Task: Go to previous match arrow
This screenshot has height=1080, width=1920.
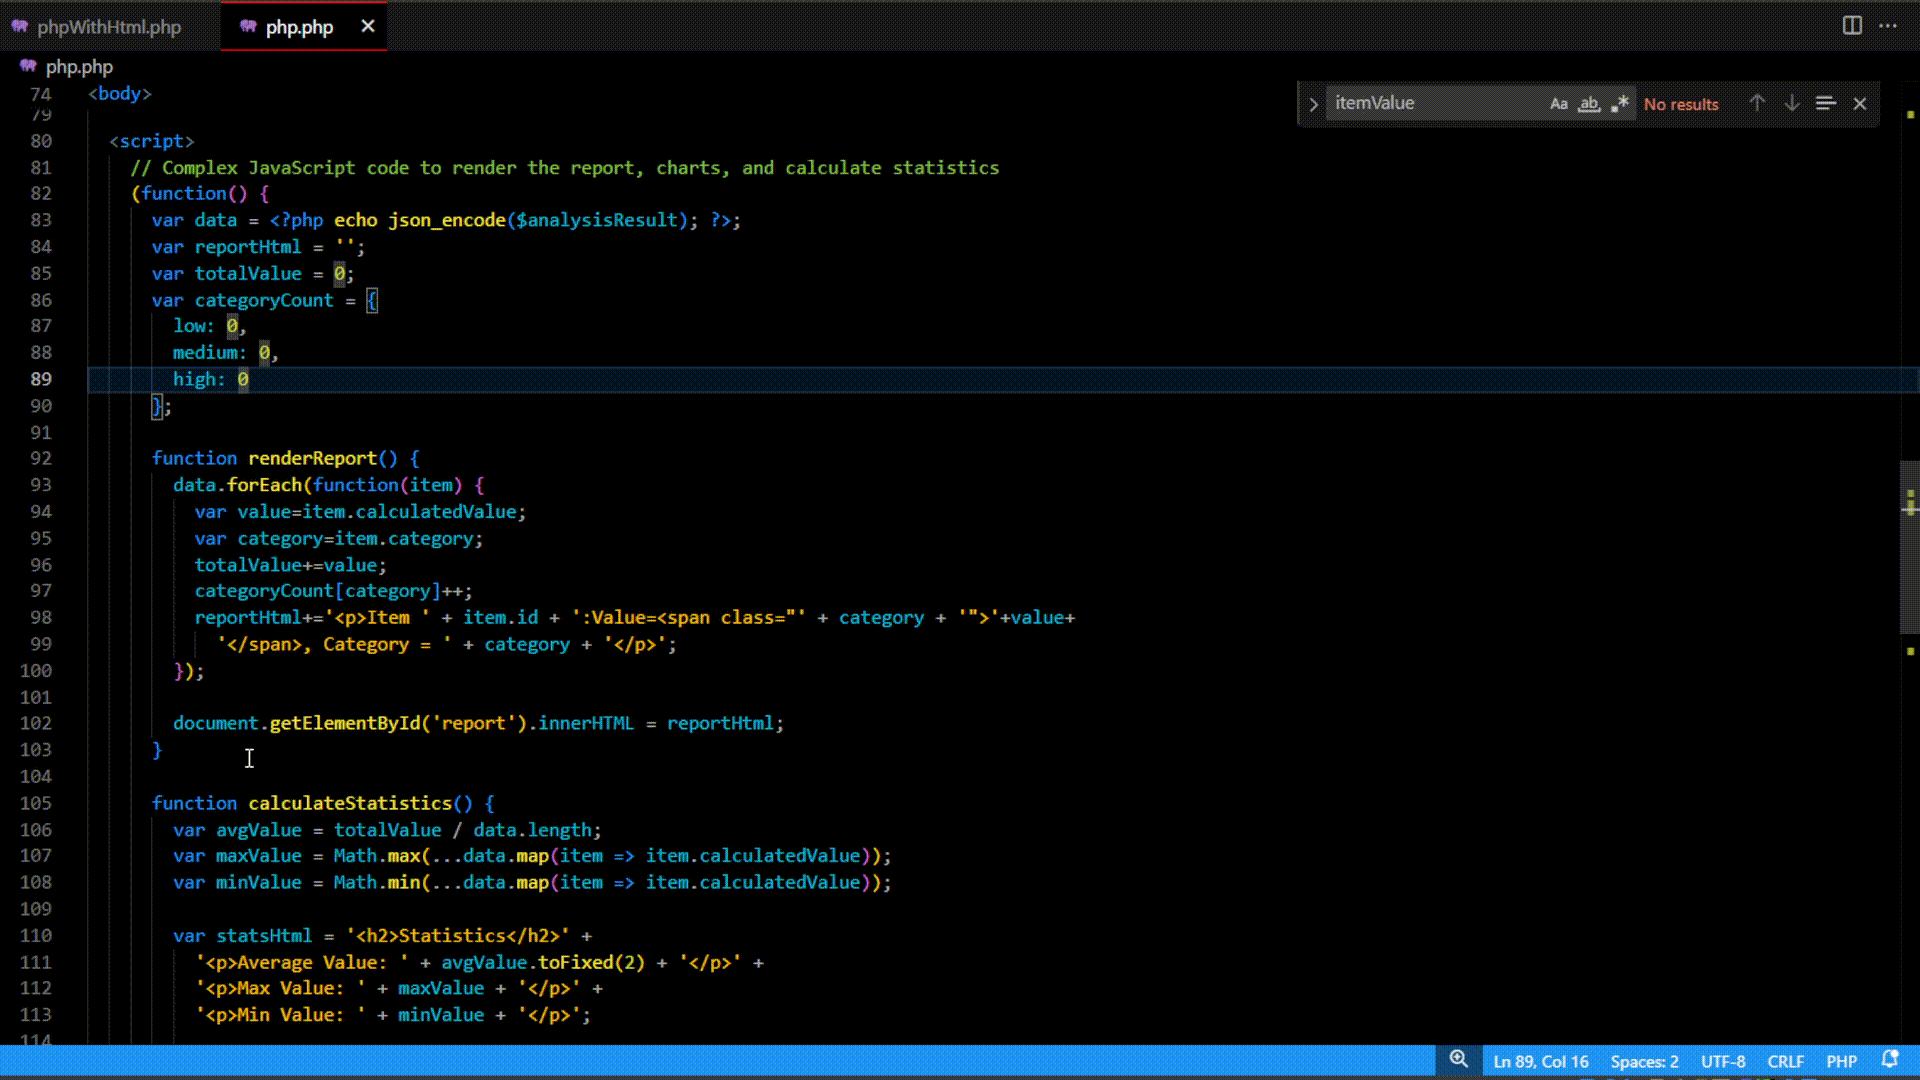Action: pos(1757,103)
